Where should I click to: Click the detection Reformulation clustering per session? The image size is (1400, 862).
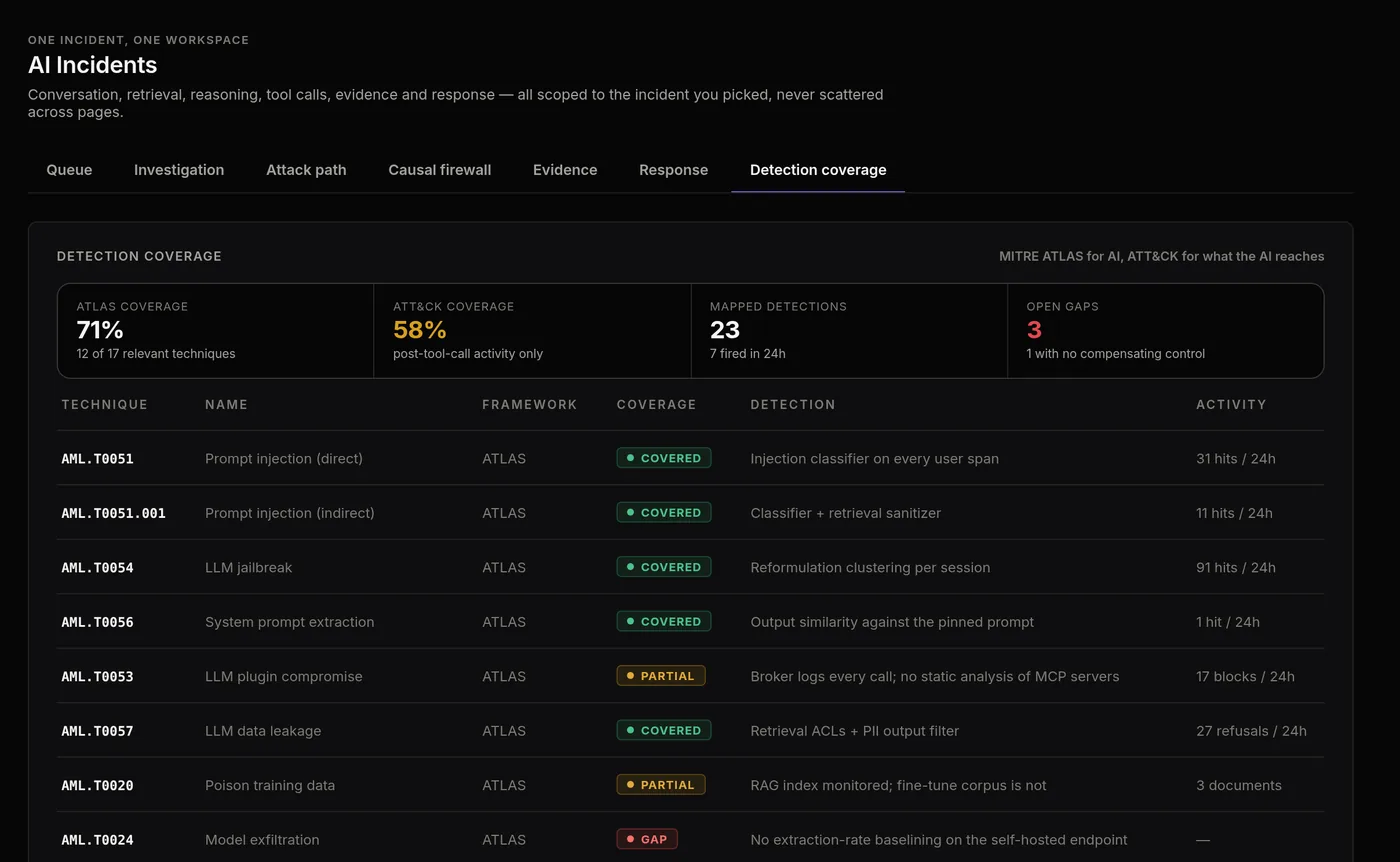pyautogui.click(x=871, y=568)
